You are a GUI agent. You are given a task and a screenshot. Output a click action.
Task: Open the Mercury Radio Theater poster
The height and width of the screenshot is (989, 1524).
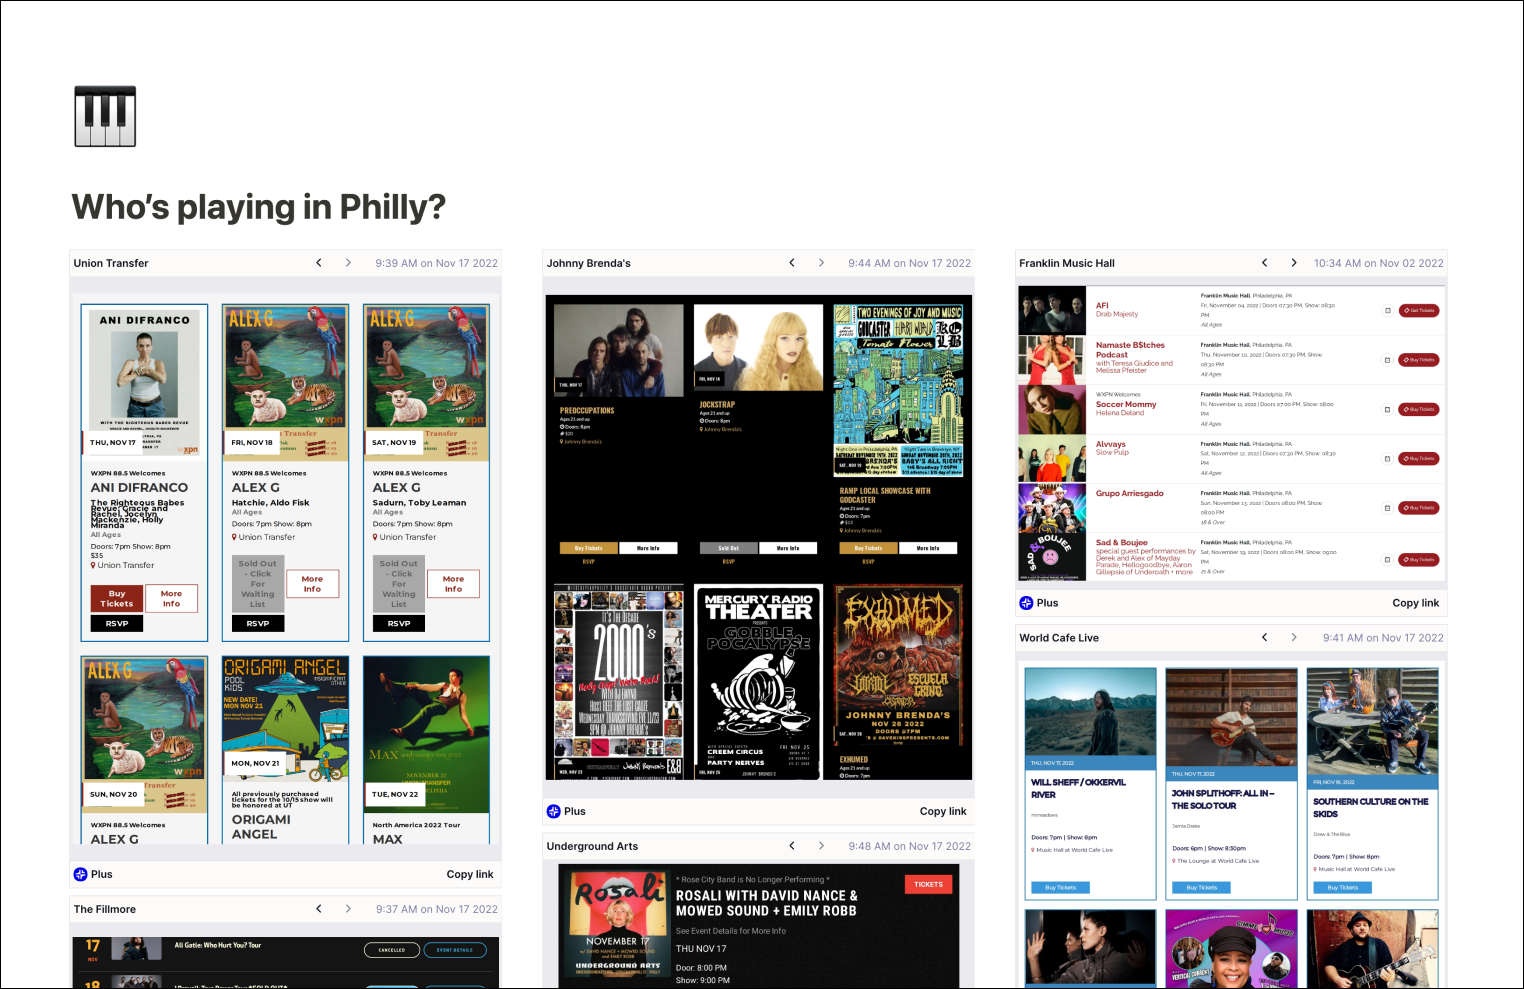(x=759, y=682)
